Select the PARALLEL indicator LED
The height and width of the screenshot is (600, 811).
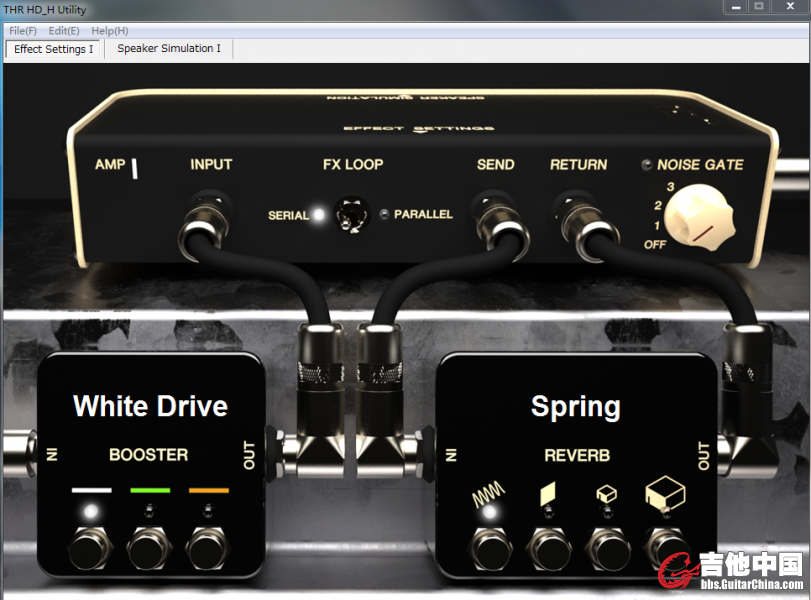pos(384,214)
